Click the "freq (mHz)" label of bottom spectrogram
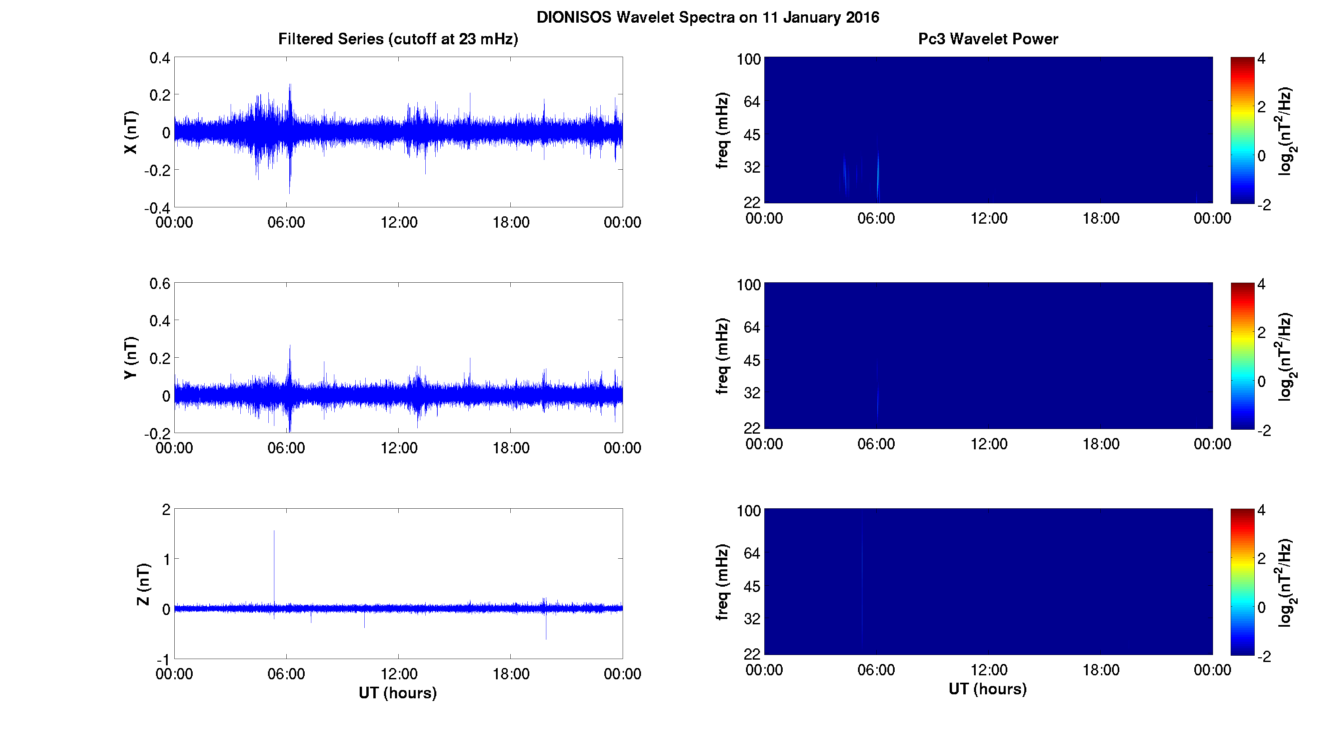1339x754 pixels. tap(723, 582)
